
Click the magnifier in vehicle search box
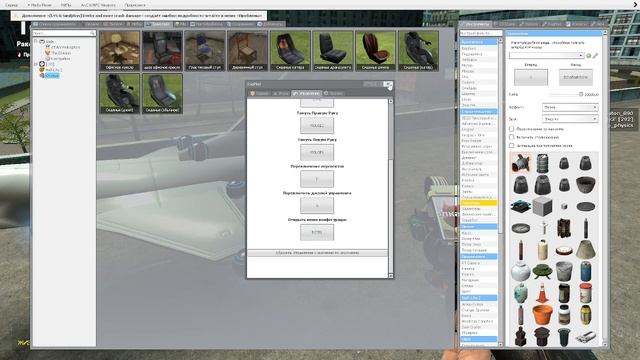(x=92, y=33)
